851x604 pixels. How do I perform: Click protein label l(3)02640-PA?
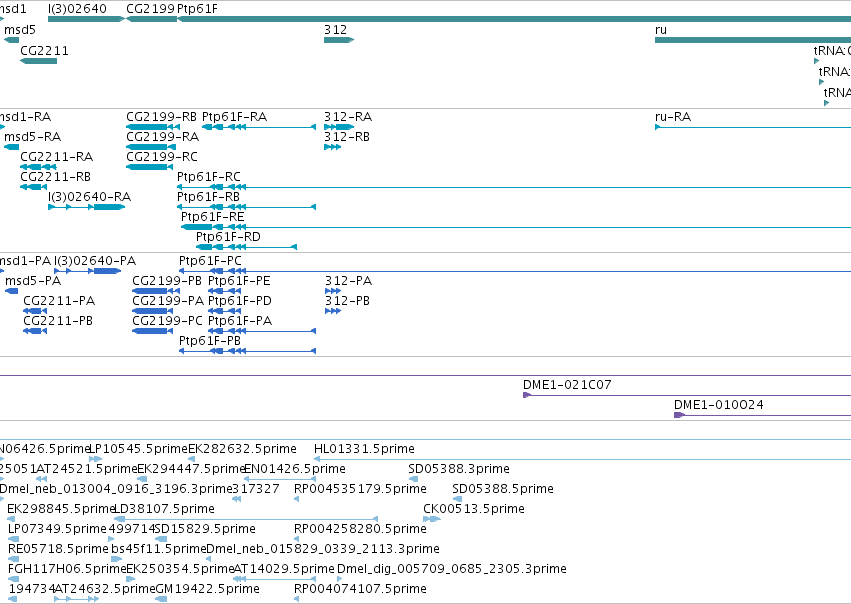pos(95,261)
